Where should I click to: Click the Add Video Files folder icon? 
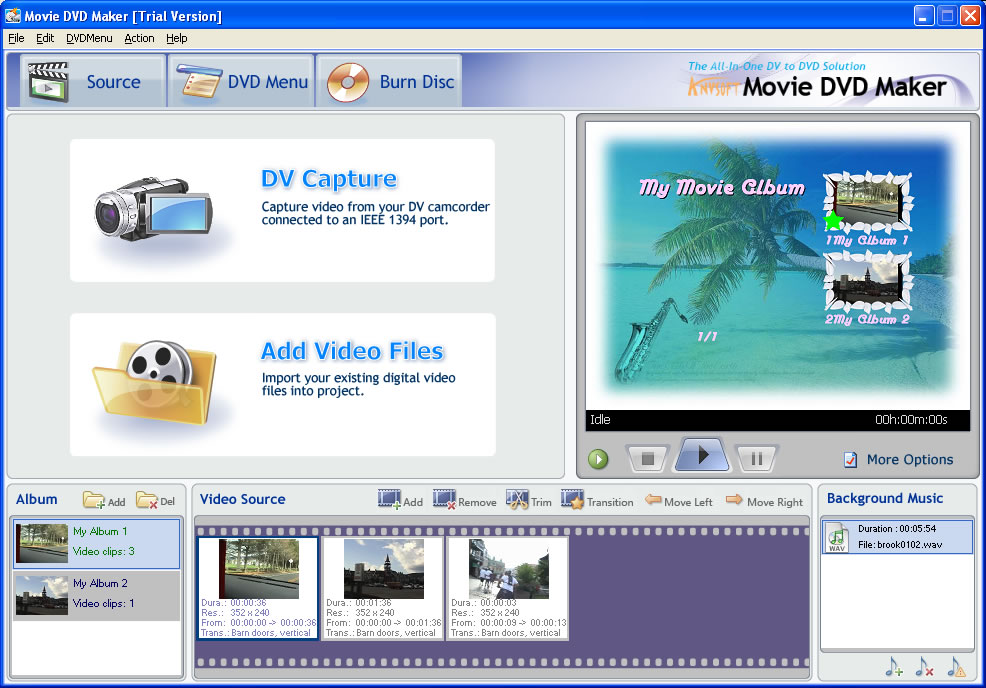153,382
